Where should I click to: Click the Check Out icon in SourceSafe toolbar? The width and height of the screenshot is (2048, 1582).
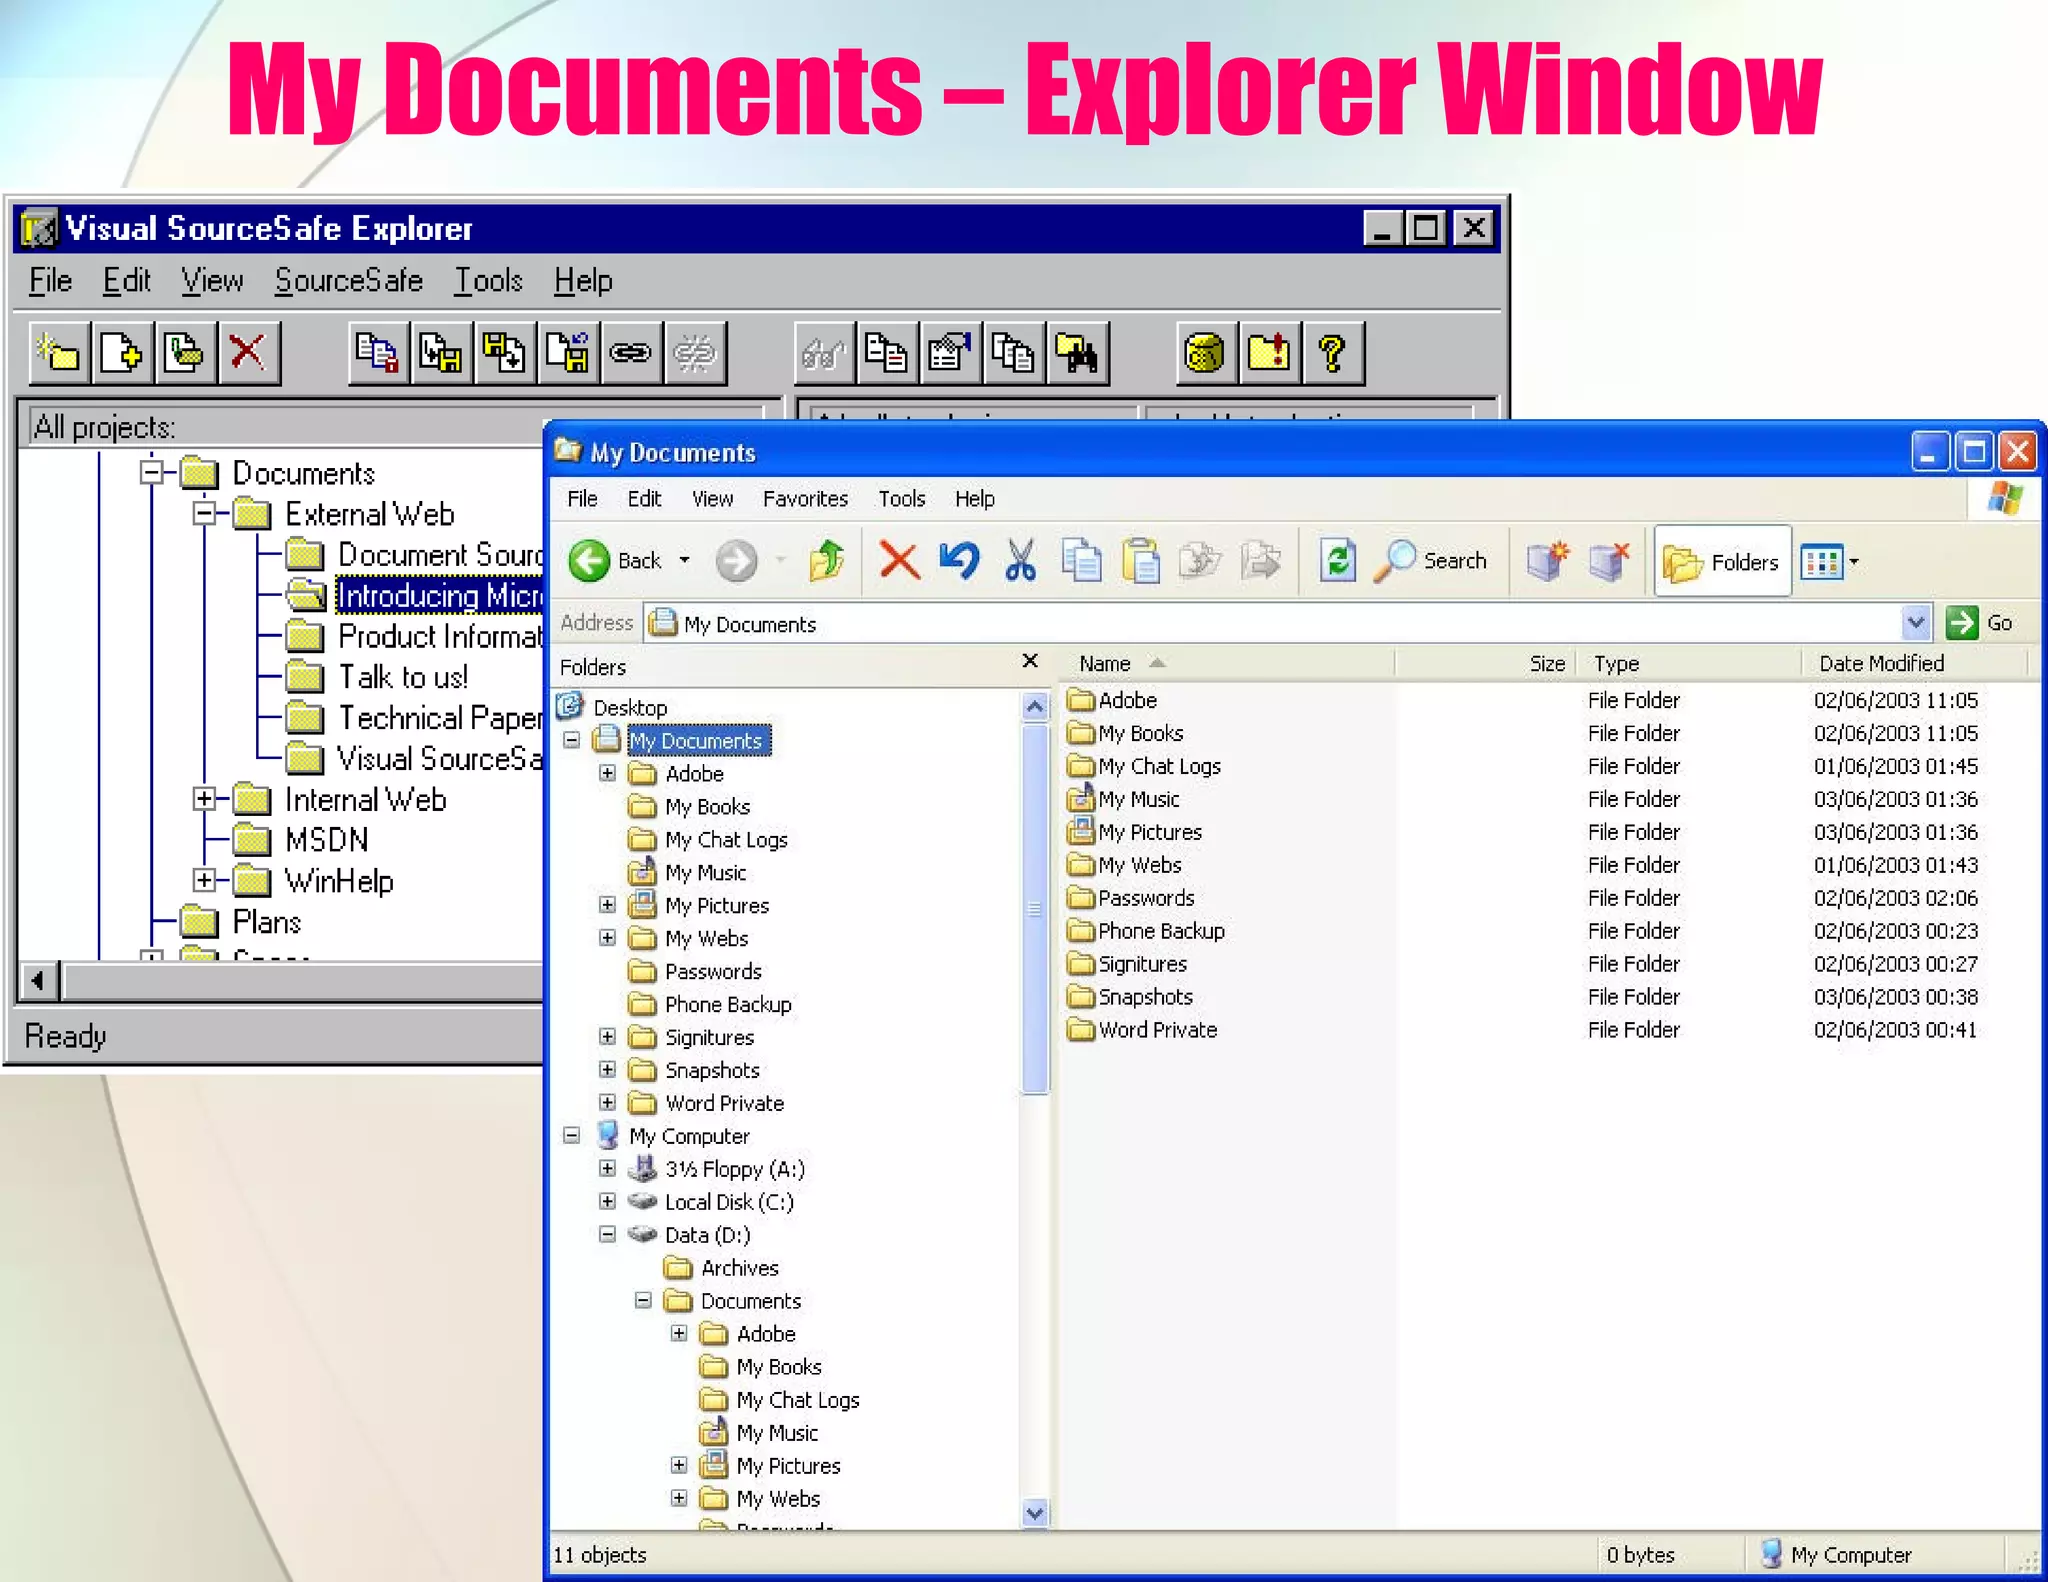coord(441,353)
